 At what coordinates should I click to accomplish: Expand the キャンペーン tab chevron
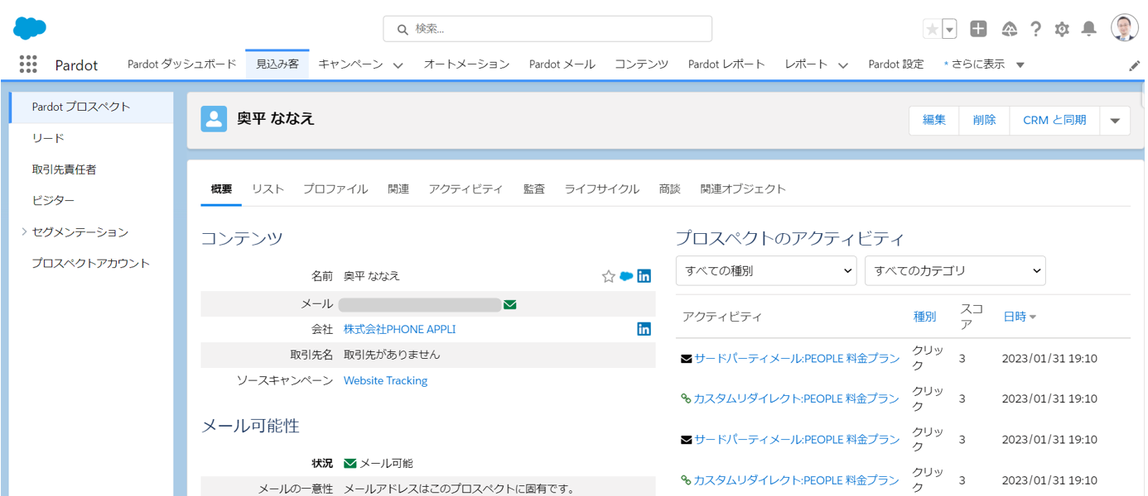398,65
